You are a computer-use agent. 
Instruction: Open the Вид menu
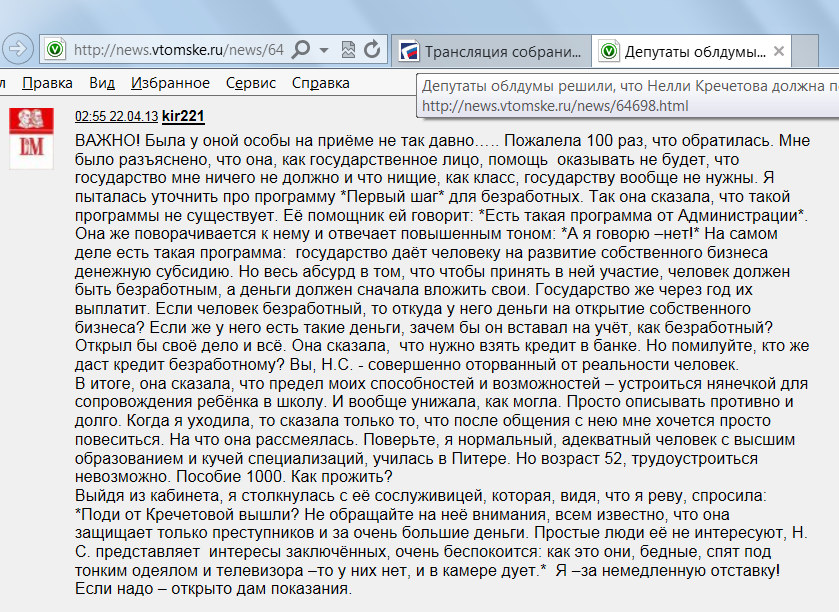(102, 83)
